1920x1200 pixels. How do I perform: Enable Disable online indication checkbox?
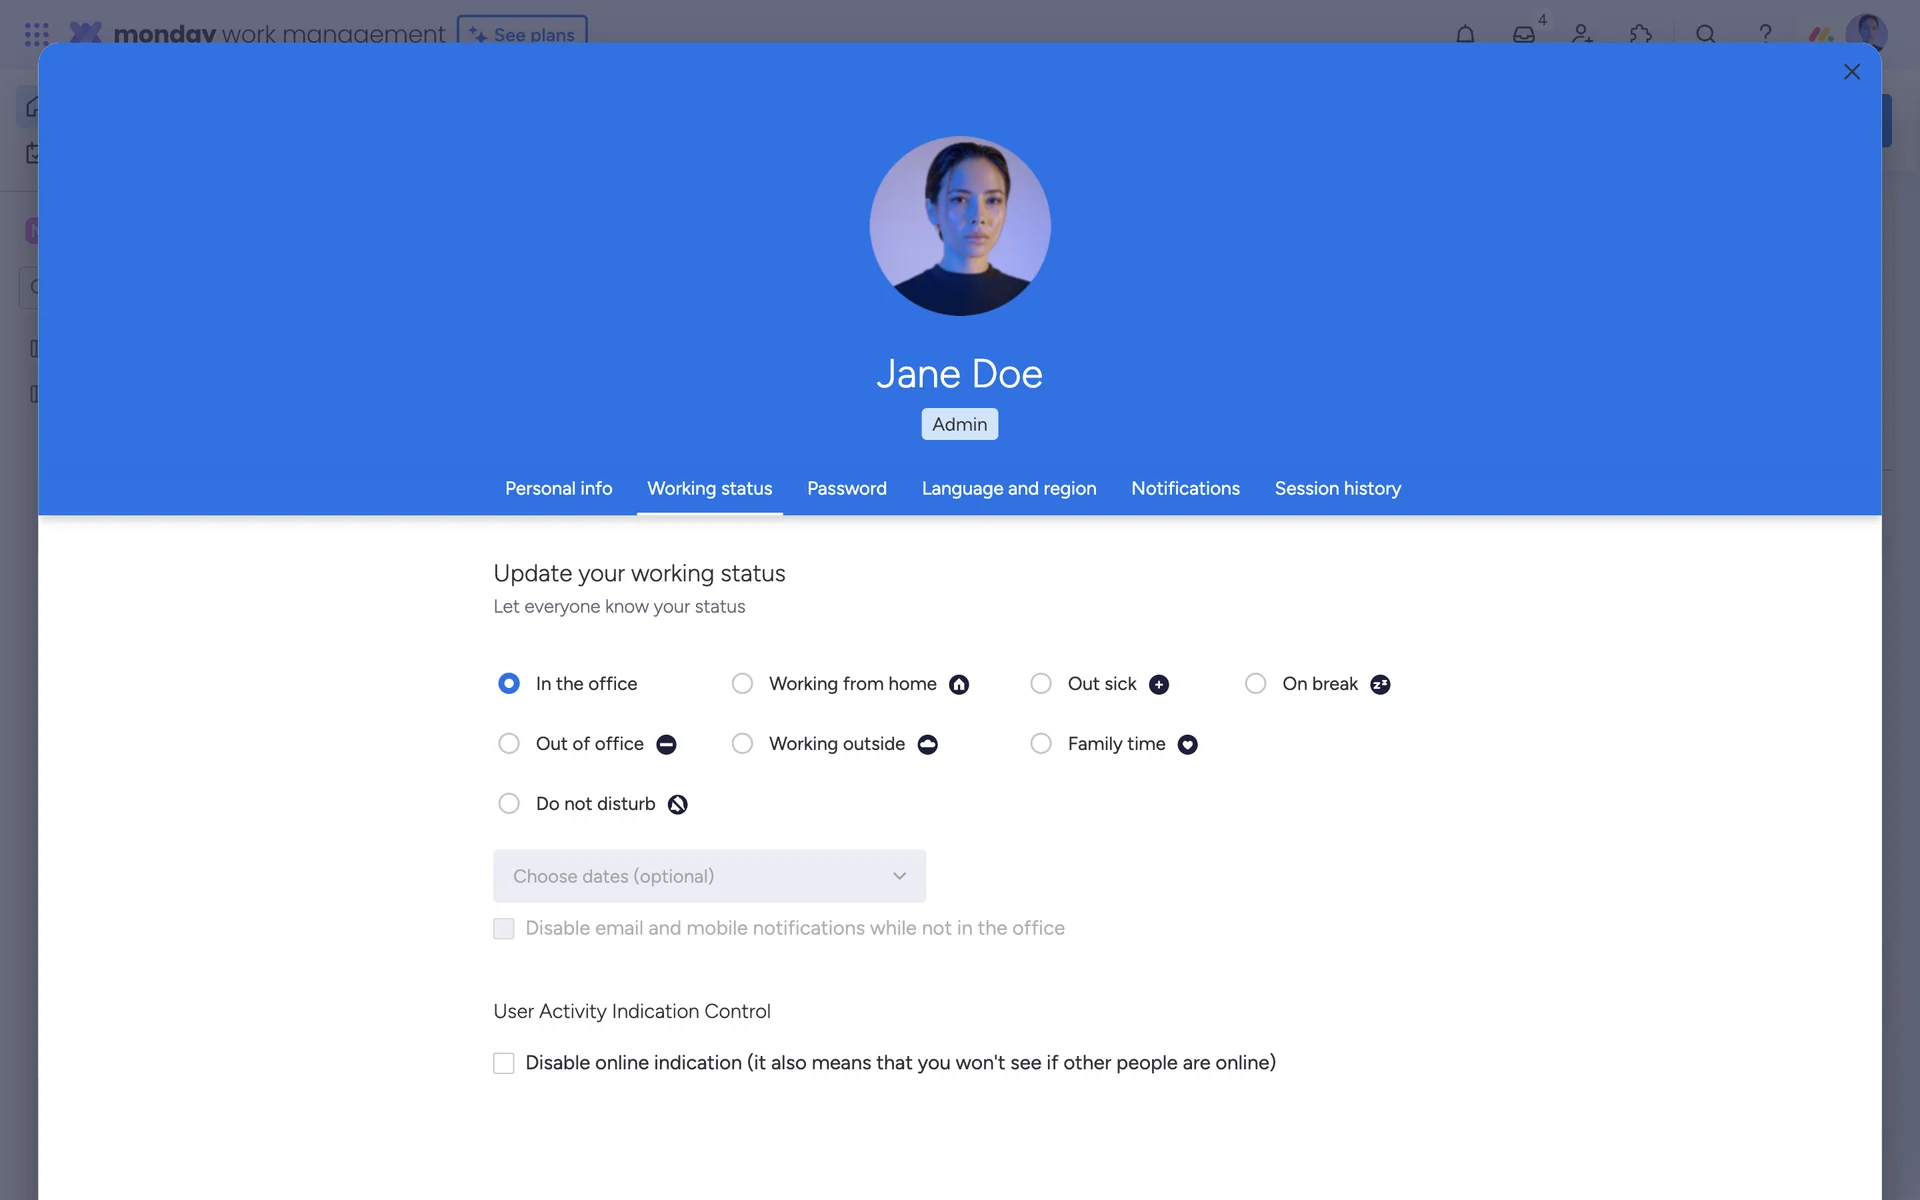(504, 1063)
